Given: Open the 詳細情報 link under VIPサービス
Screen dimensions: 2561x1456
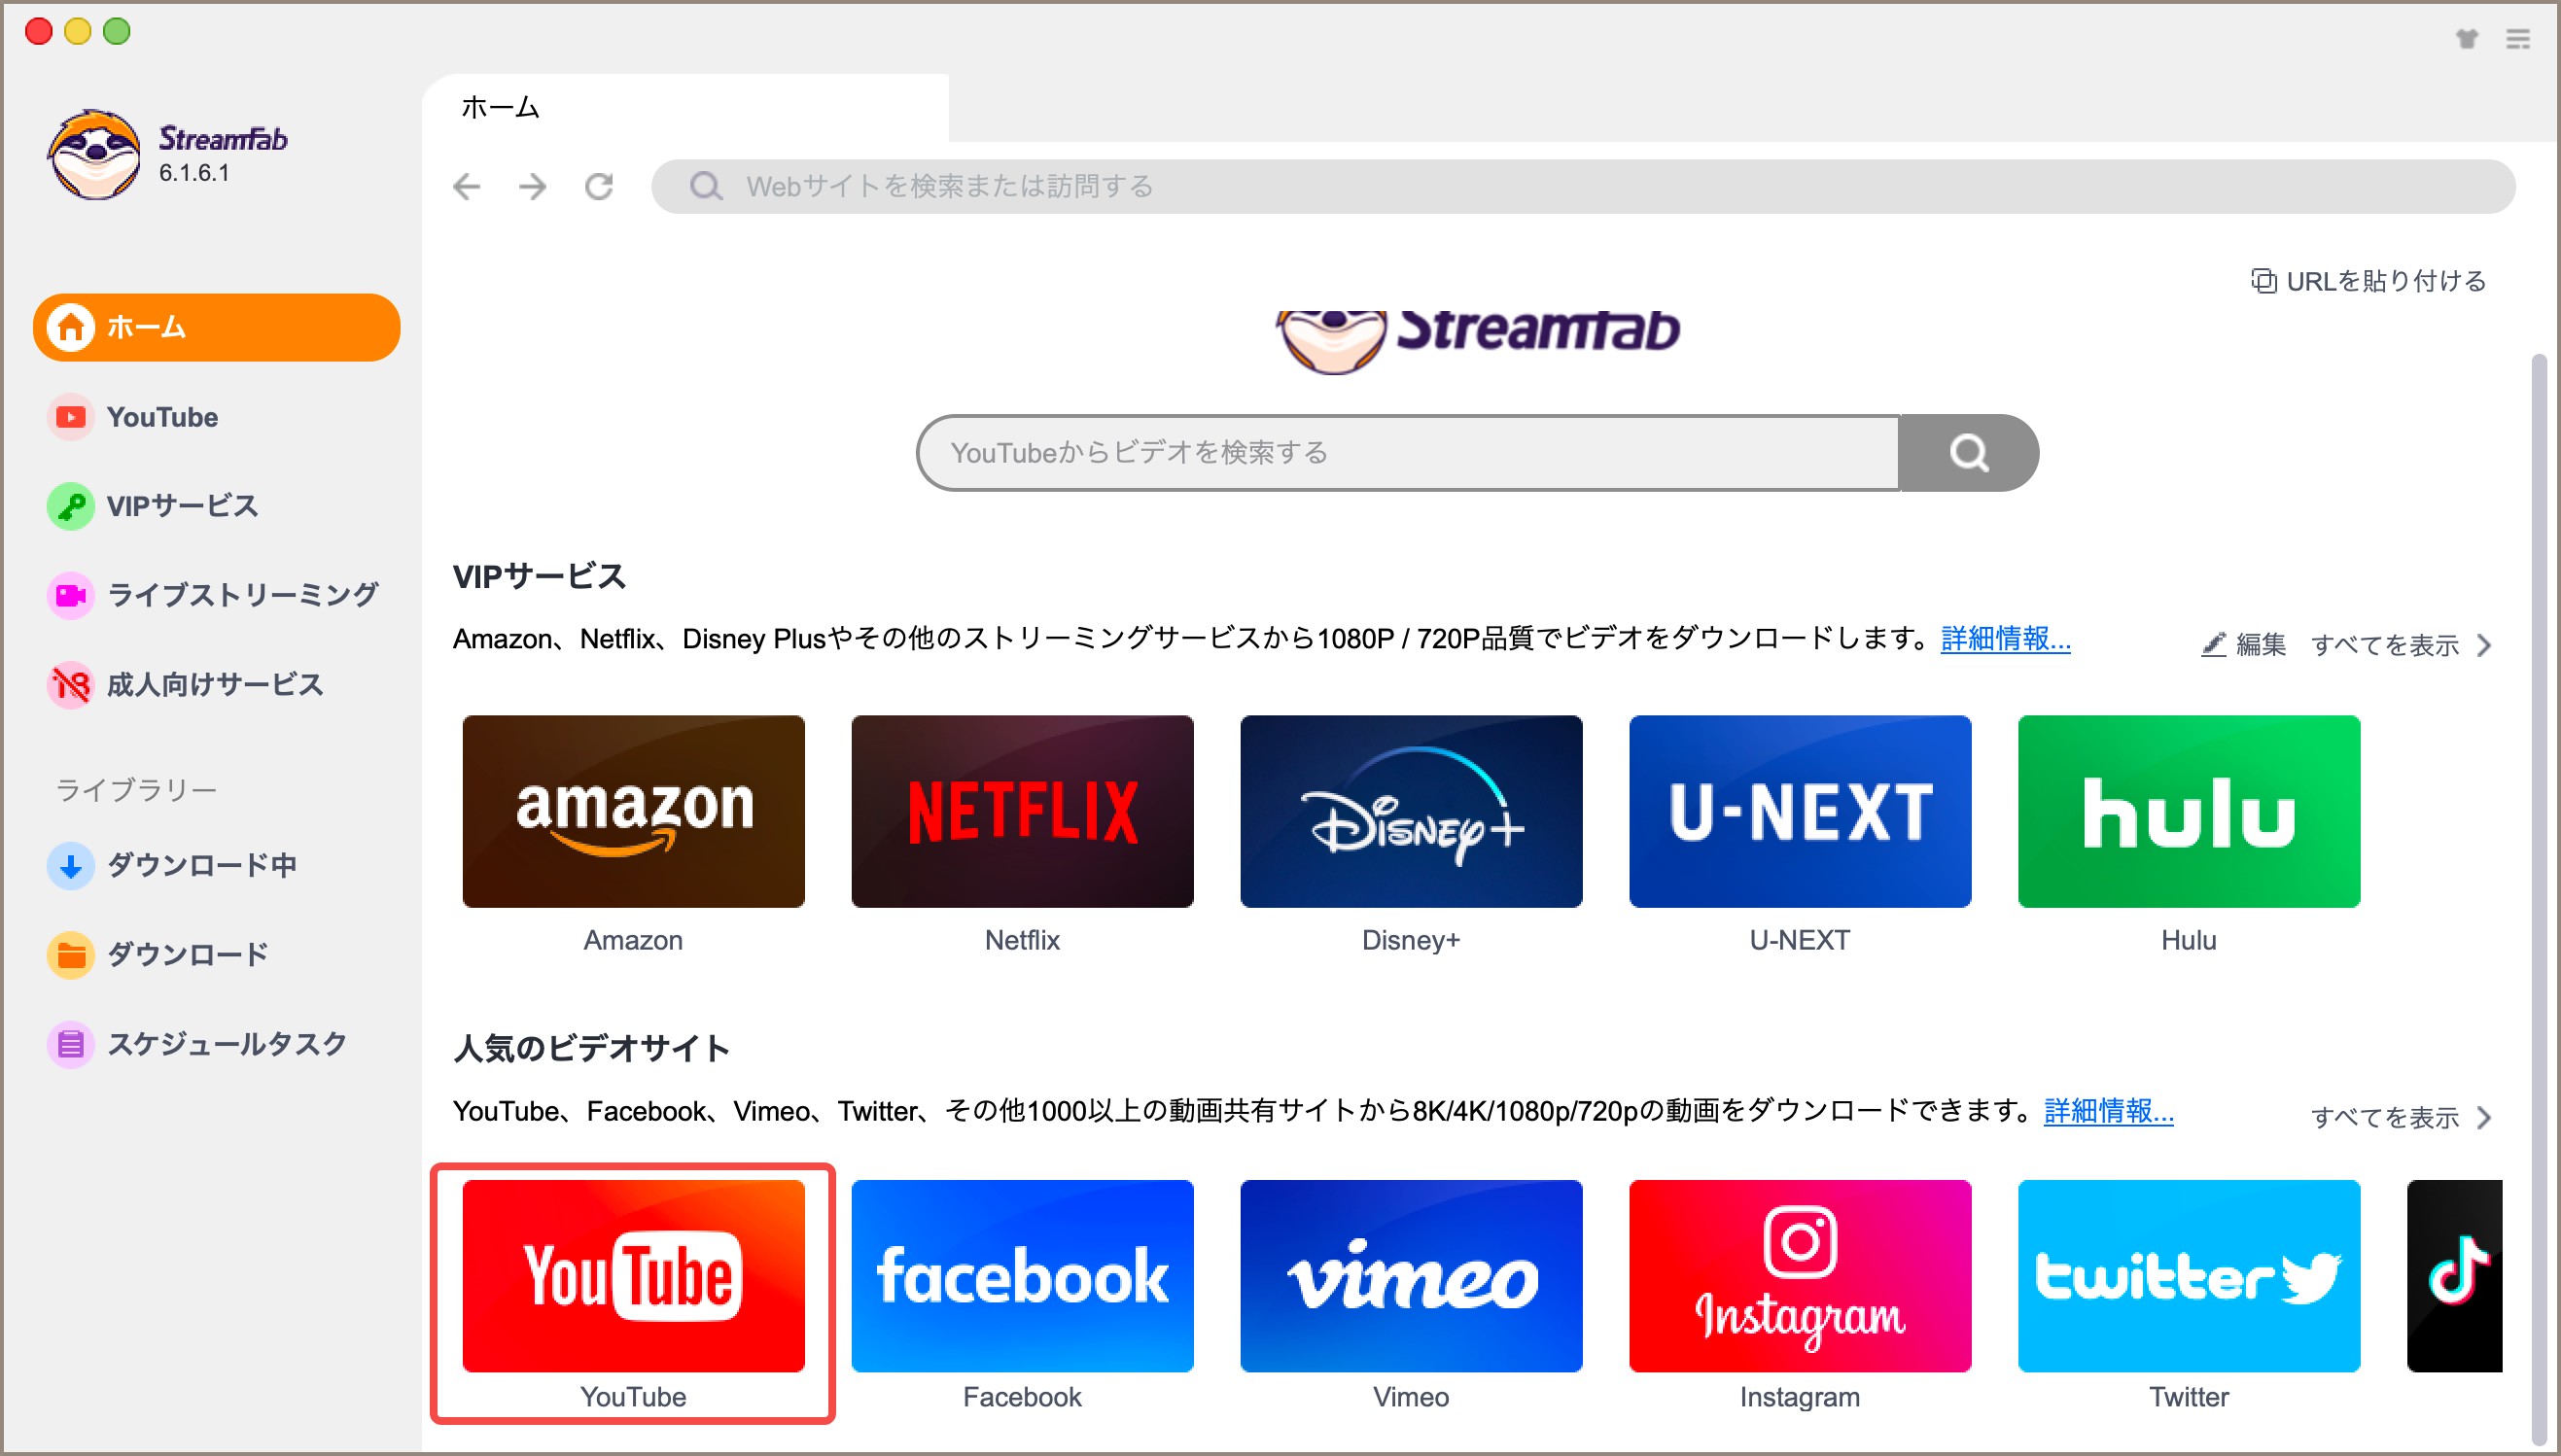Looking at the screenshot, I should [2006, 638].
